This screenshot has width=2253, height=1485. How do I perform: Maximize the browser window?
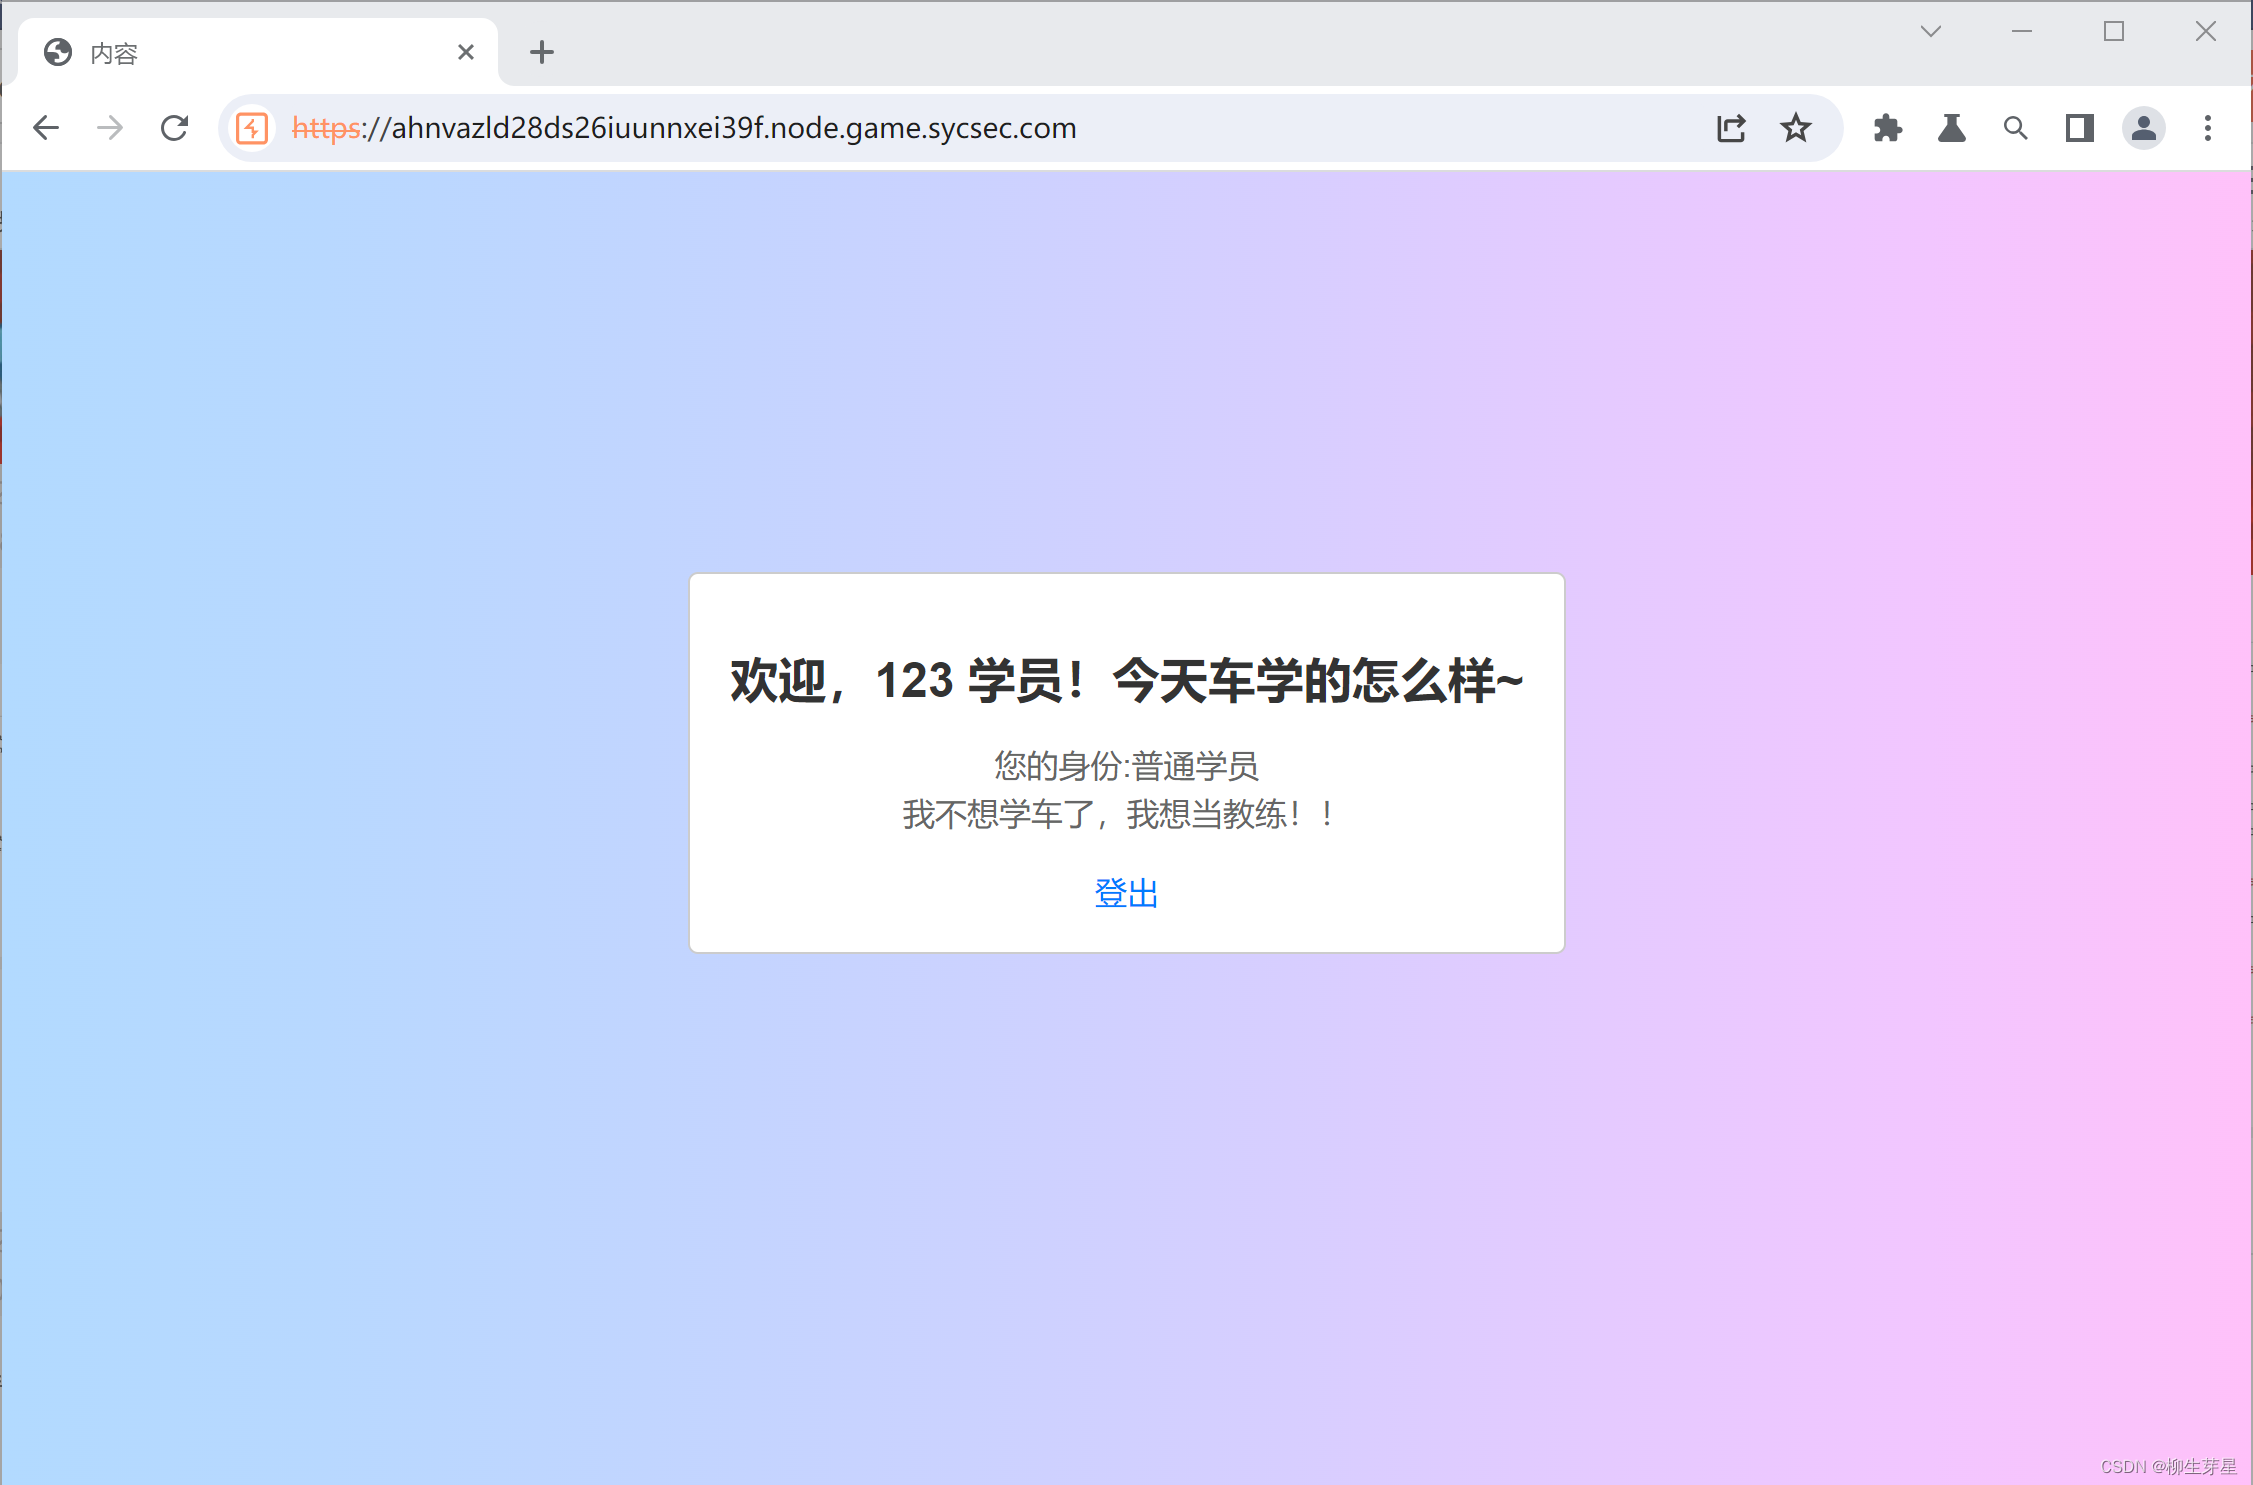(2114, 32)
